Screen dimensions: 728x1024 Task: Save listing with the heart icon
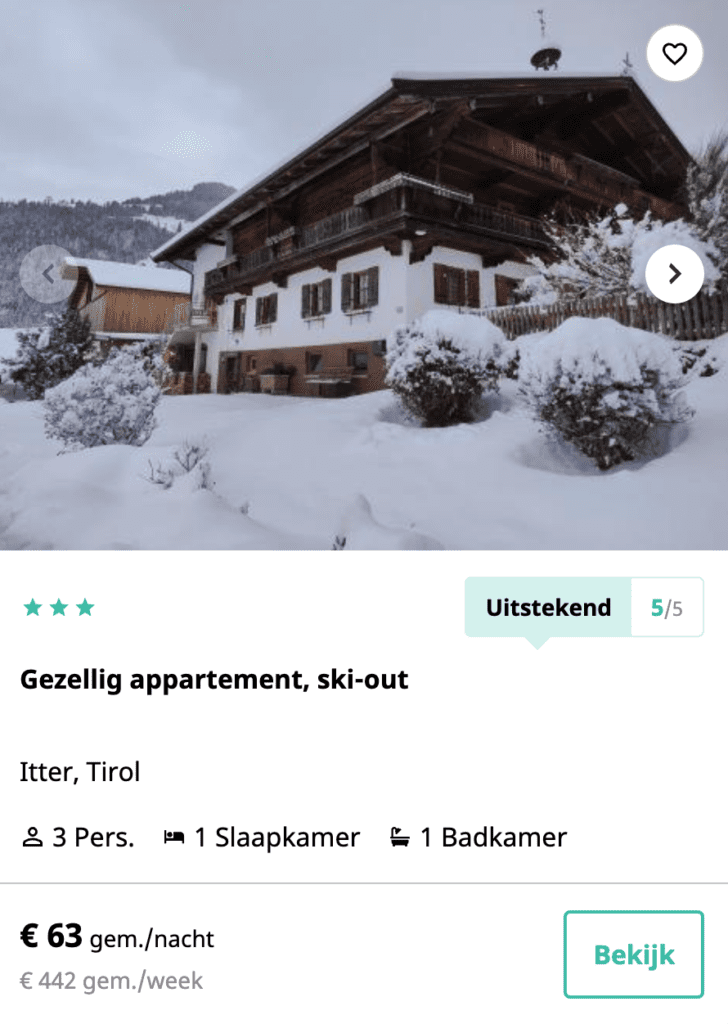[674, 54]
